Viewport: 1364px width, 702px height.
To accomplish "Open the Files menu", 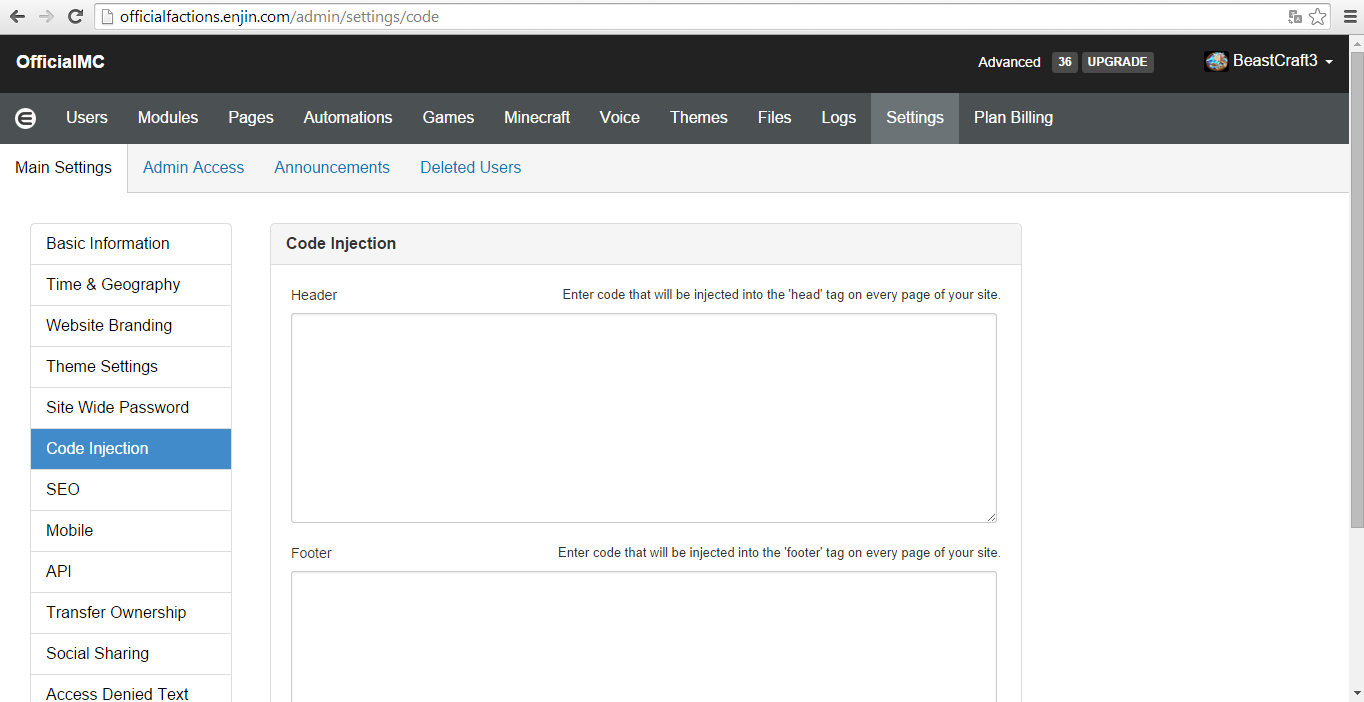I will [775, 118].
